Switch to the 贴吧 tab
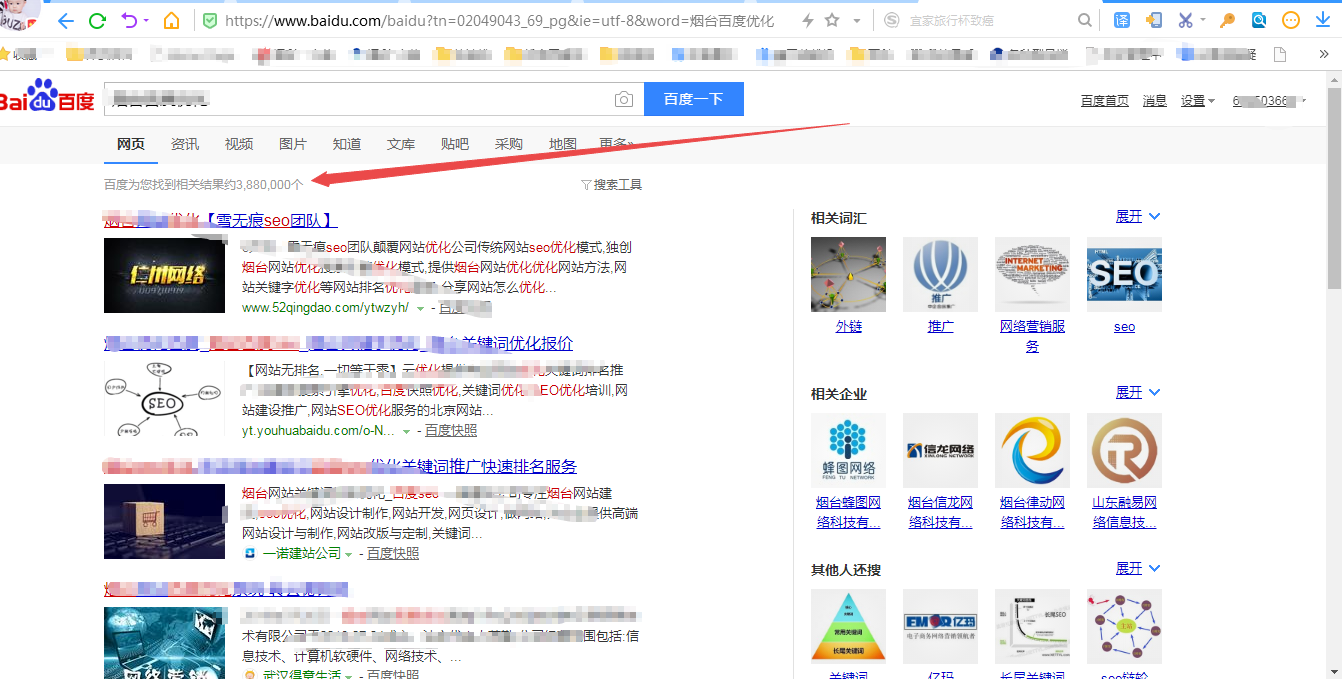 tap(455, 144)
